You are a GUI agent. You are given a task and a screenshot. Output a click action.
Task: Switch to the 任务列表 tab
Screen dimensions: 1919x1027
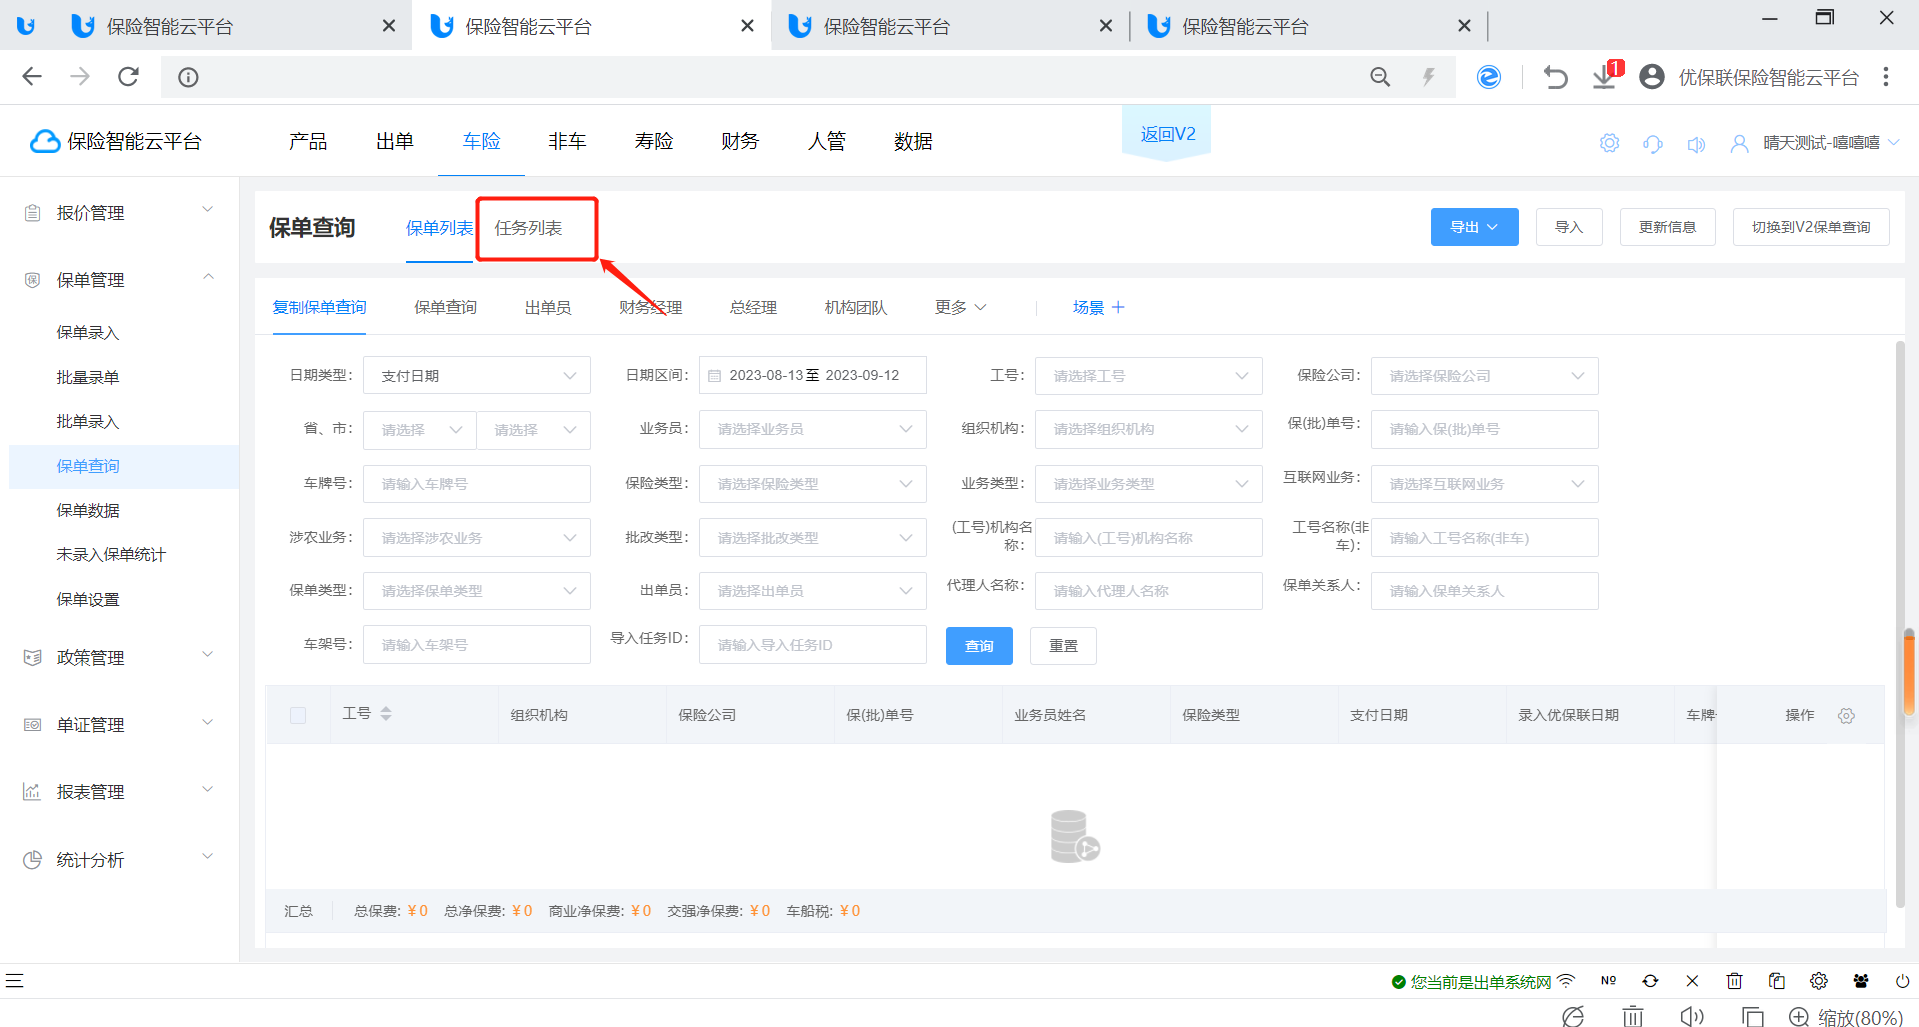point(528,228)
